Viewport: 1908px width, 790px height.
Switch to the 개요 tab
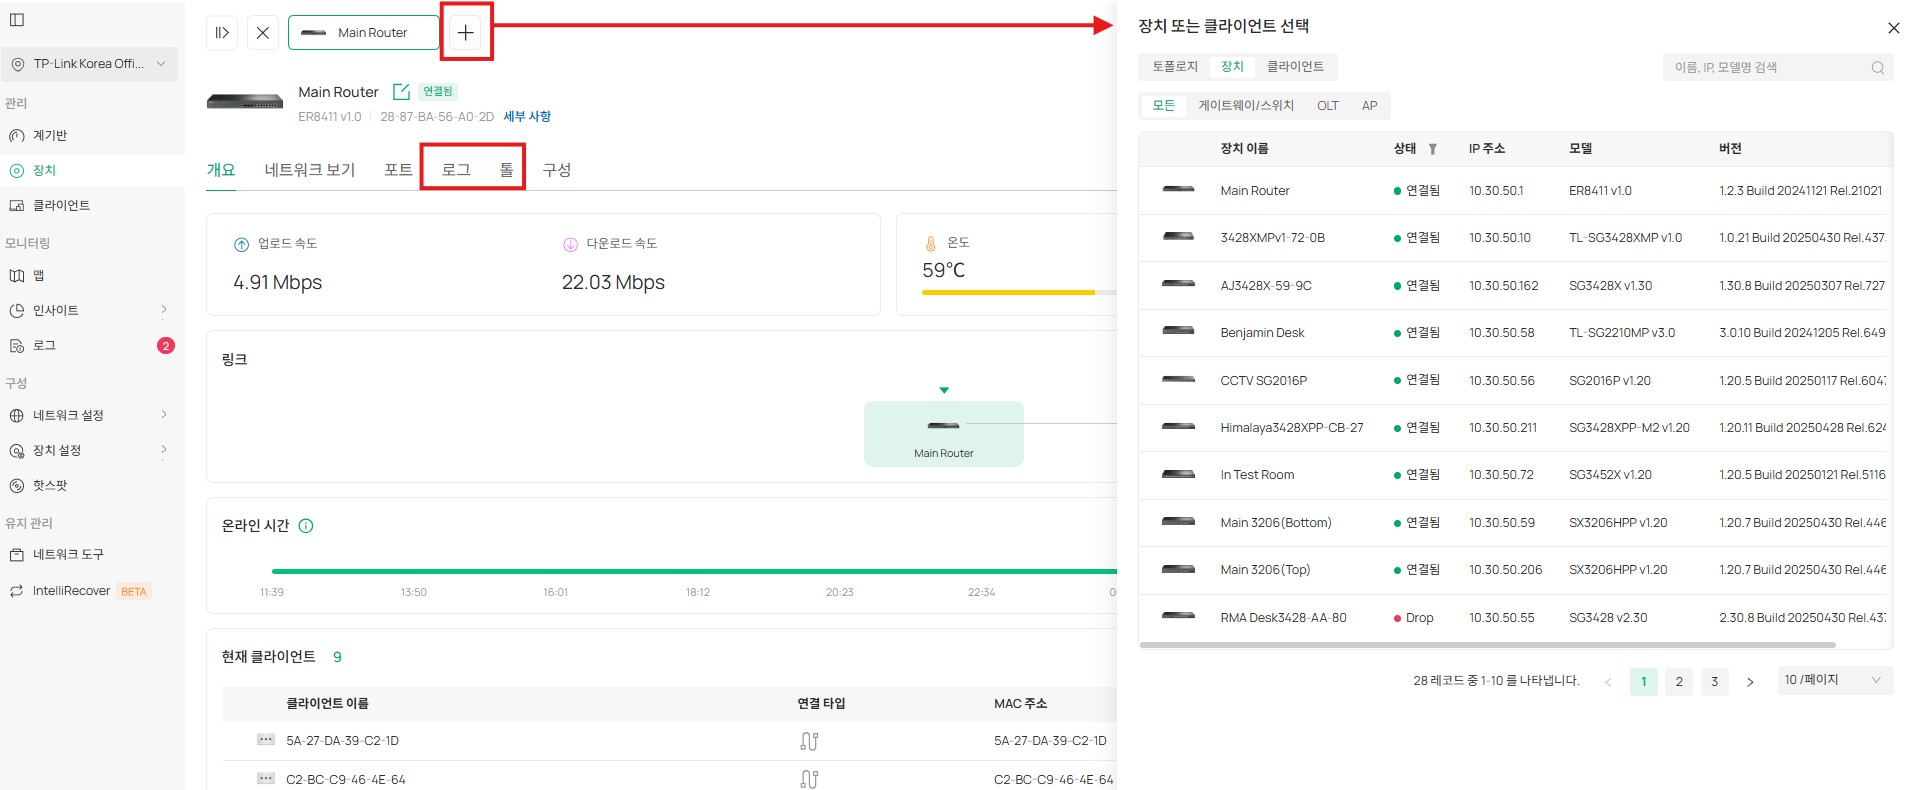221,170
